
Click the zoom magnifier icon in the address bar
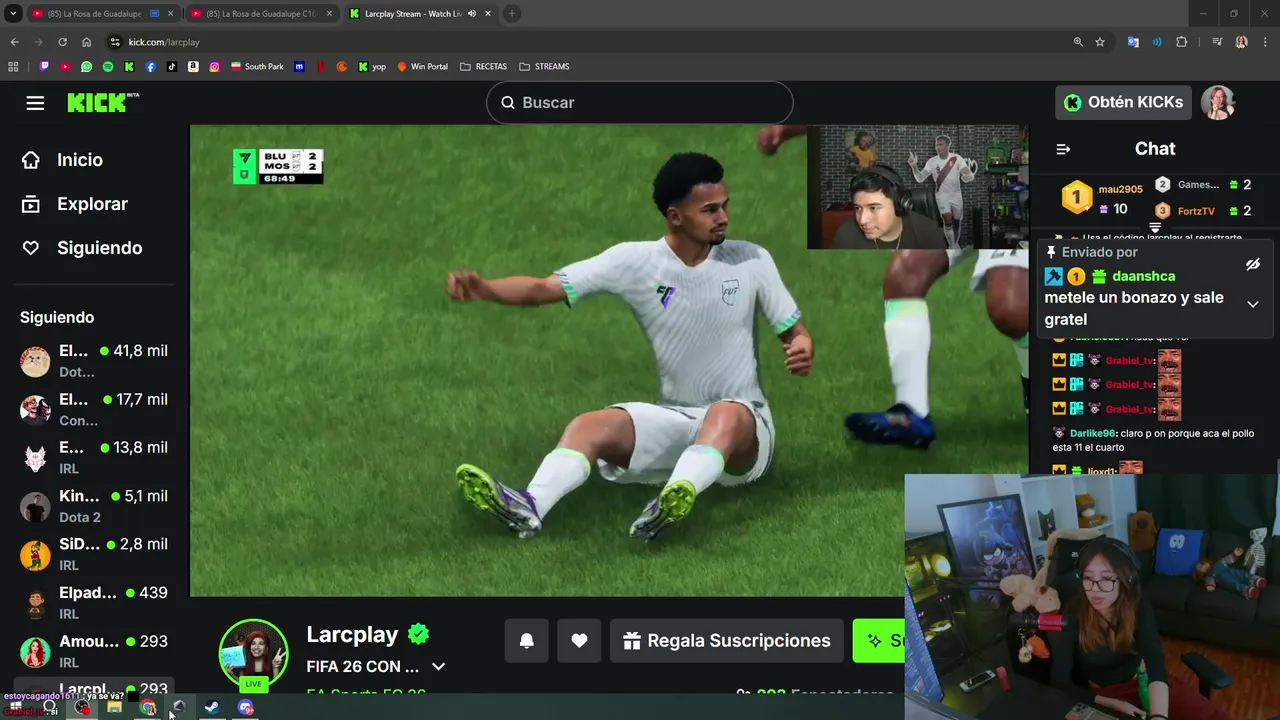(1078, 42)
